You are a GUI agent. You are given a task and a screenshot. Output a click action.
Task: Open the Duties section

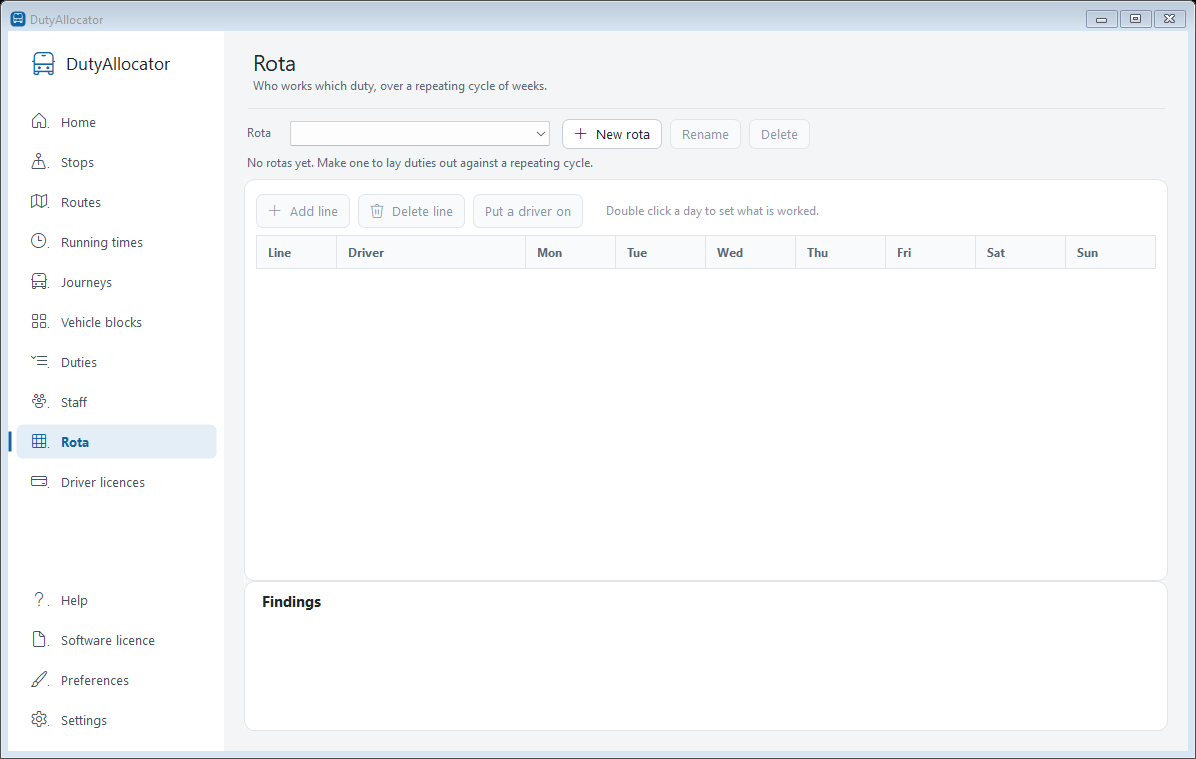coord(117,362)
